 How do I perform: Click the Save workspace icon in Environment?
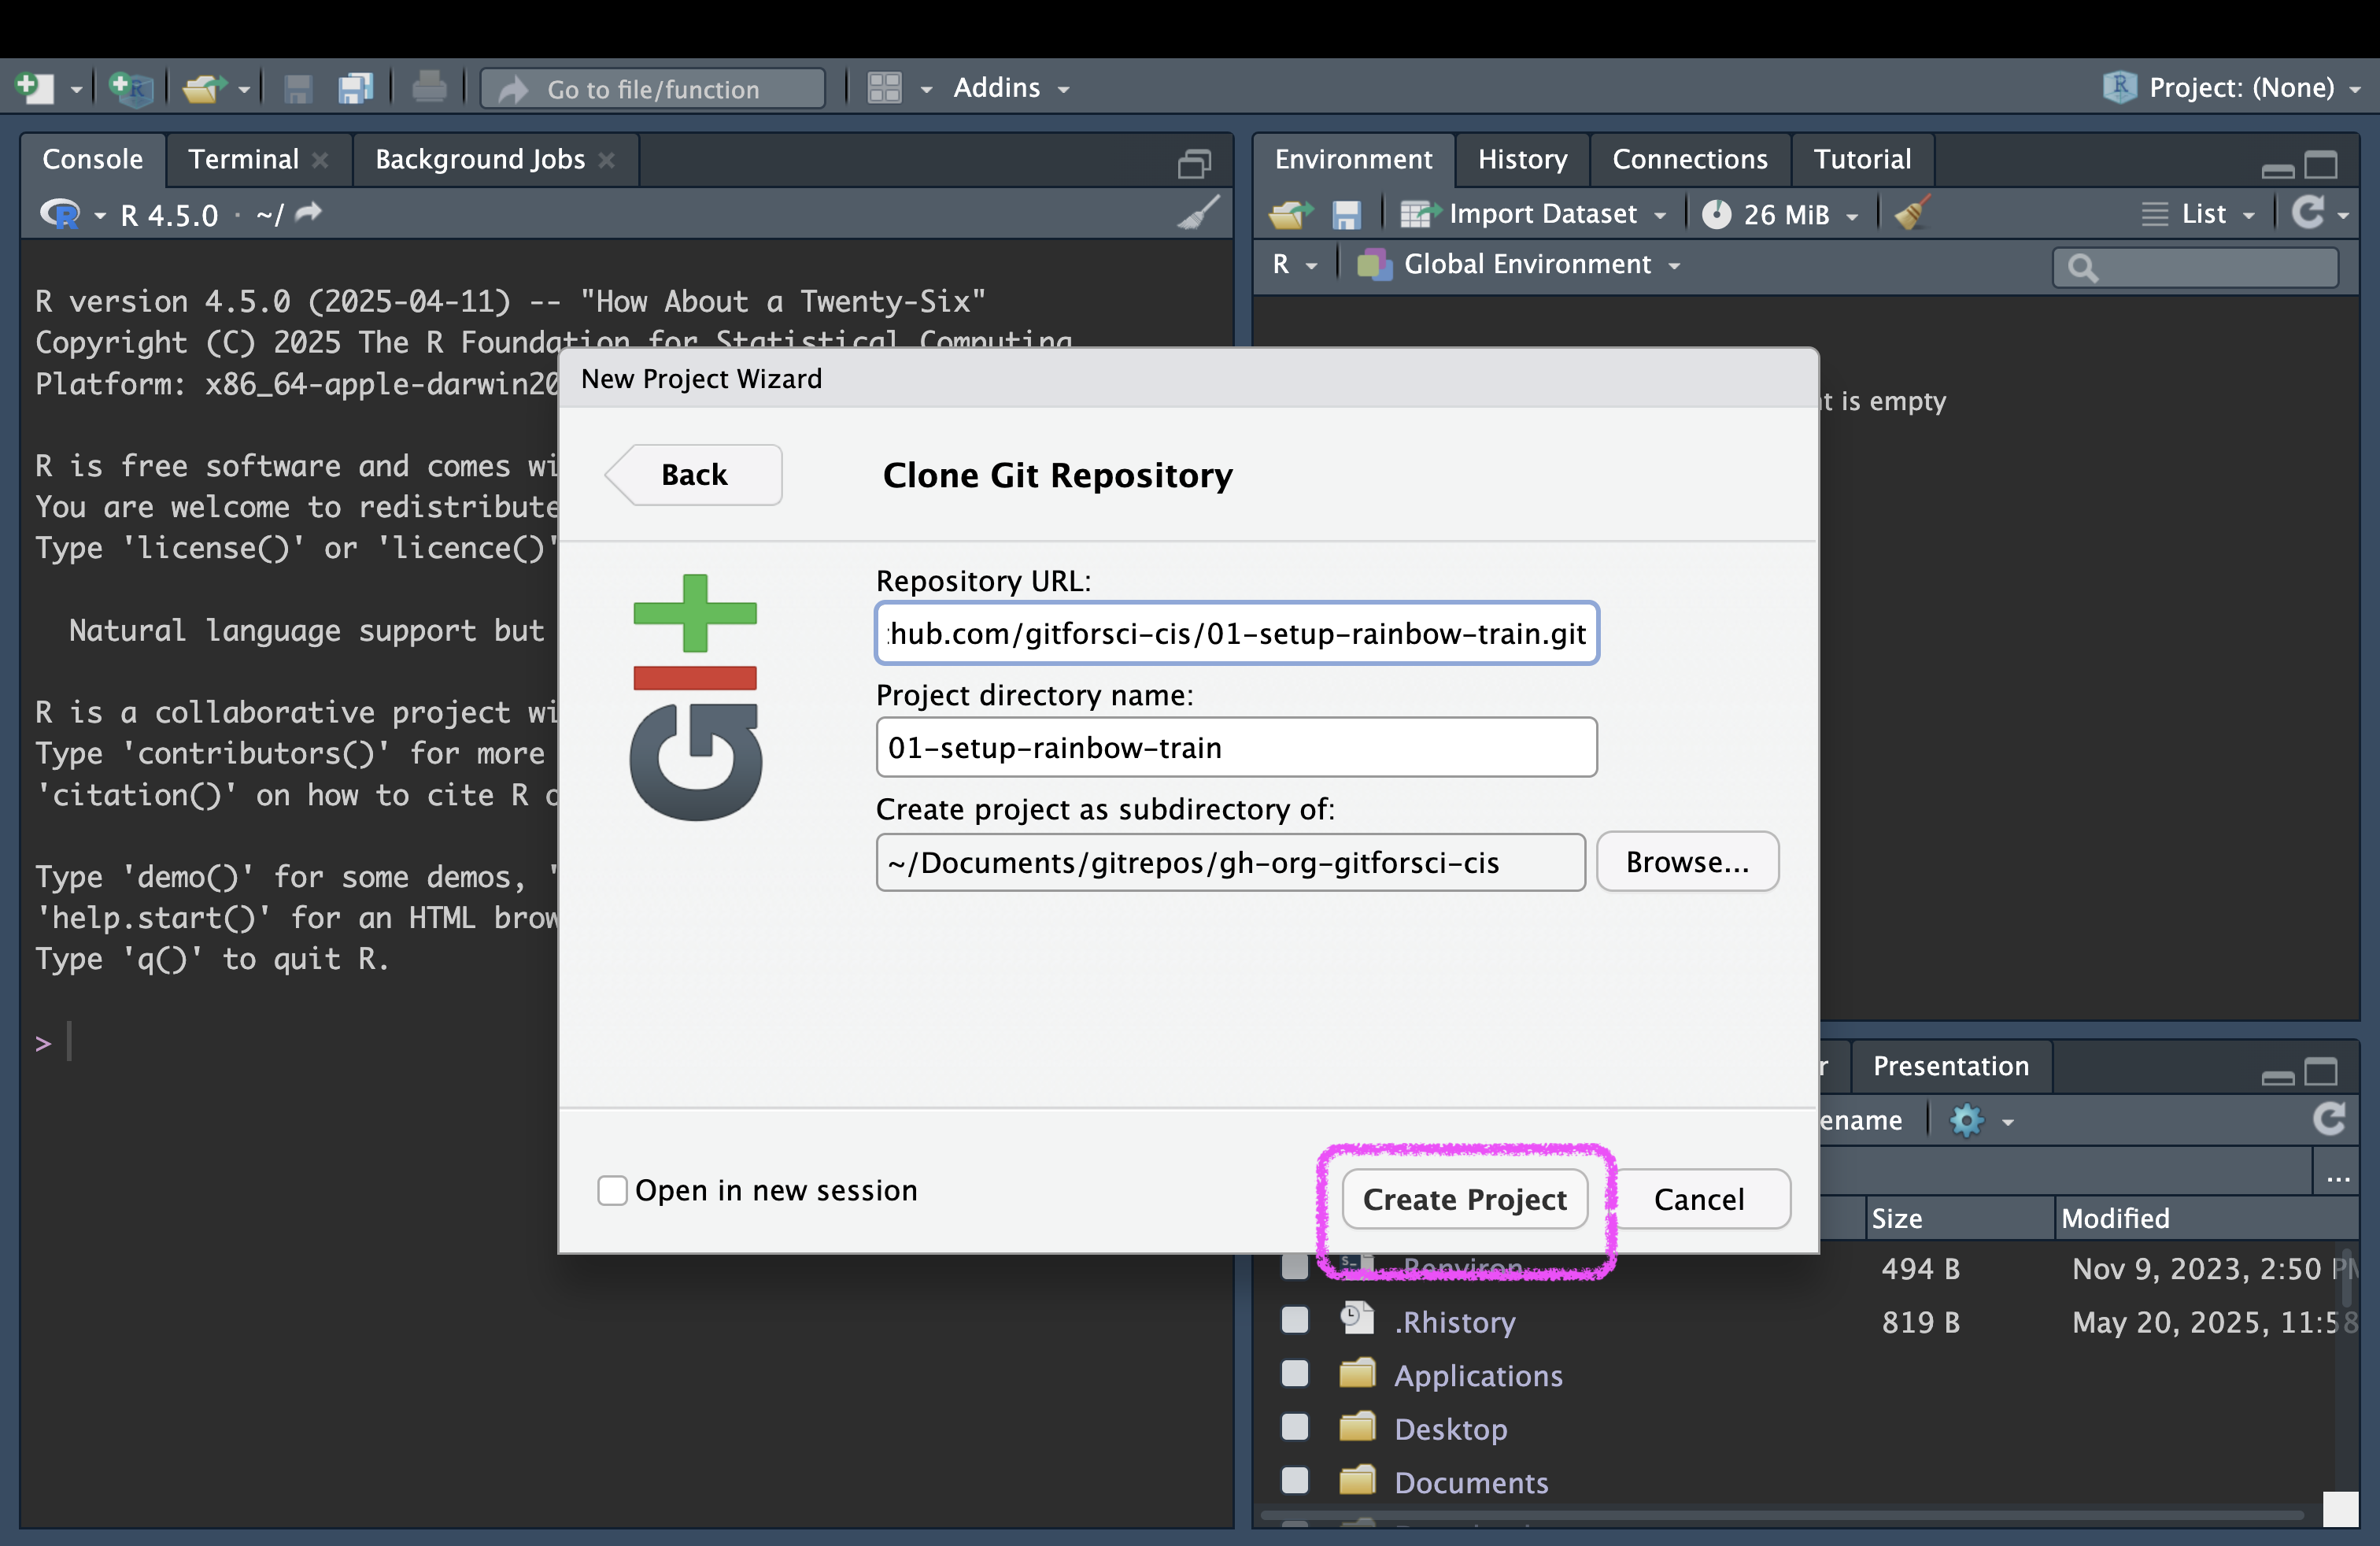tap(1347, 214)
